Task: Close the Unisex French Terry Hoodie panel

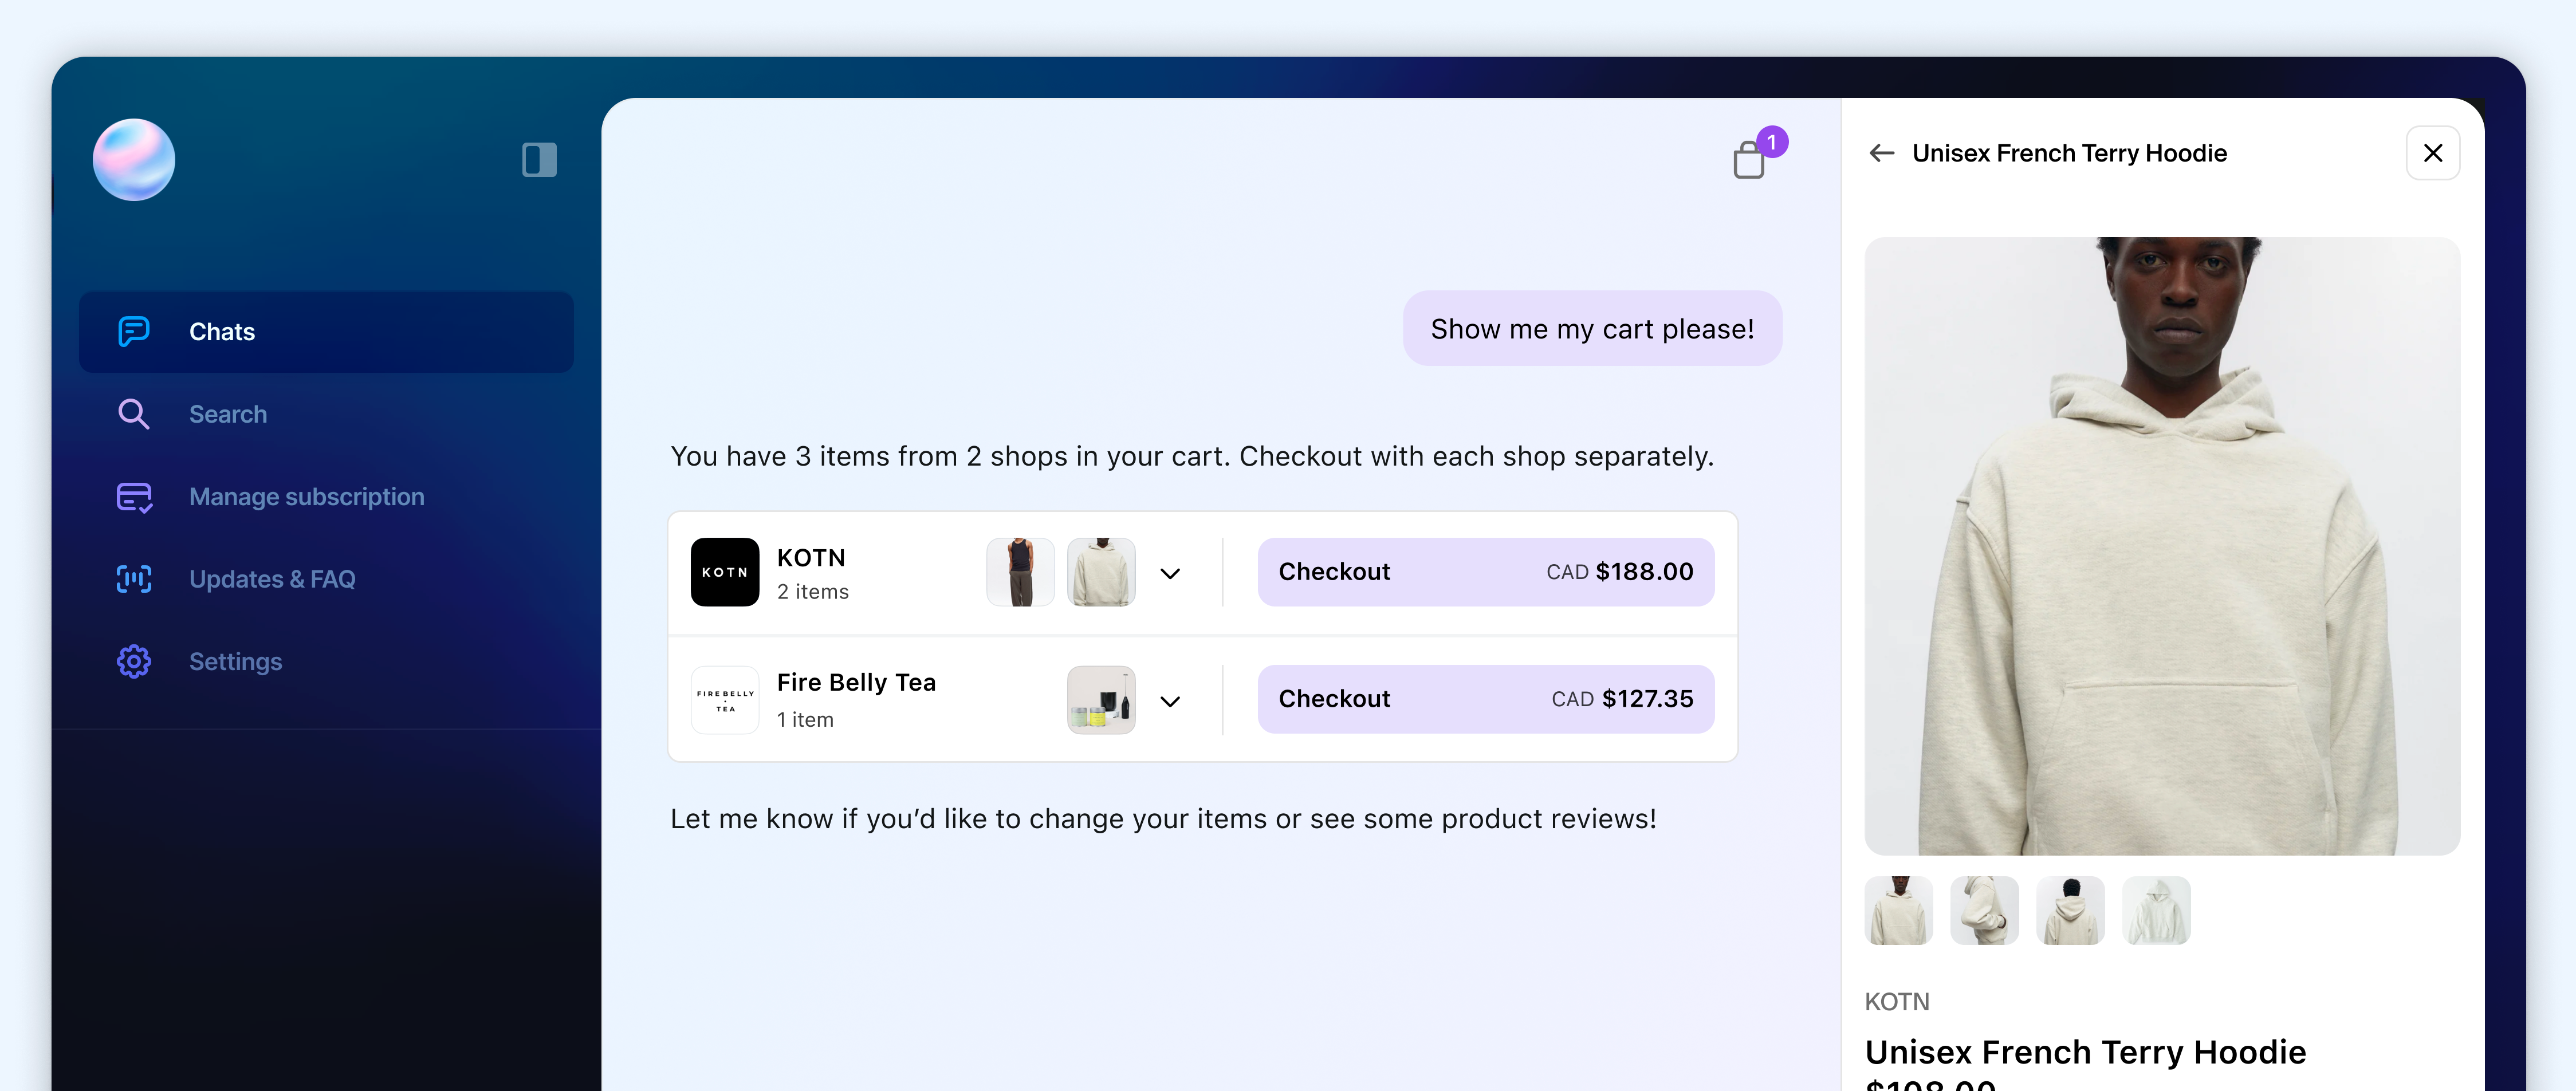Action: [2432, 153]
